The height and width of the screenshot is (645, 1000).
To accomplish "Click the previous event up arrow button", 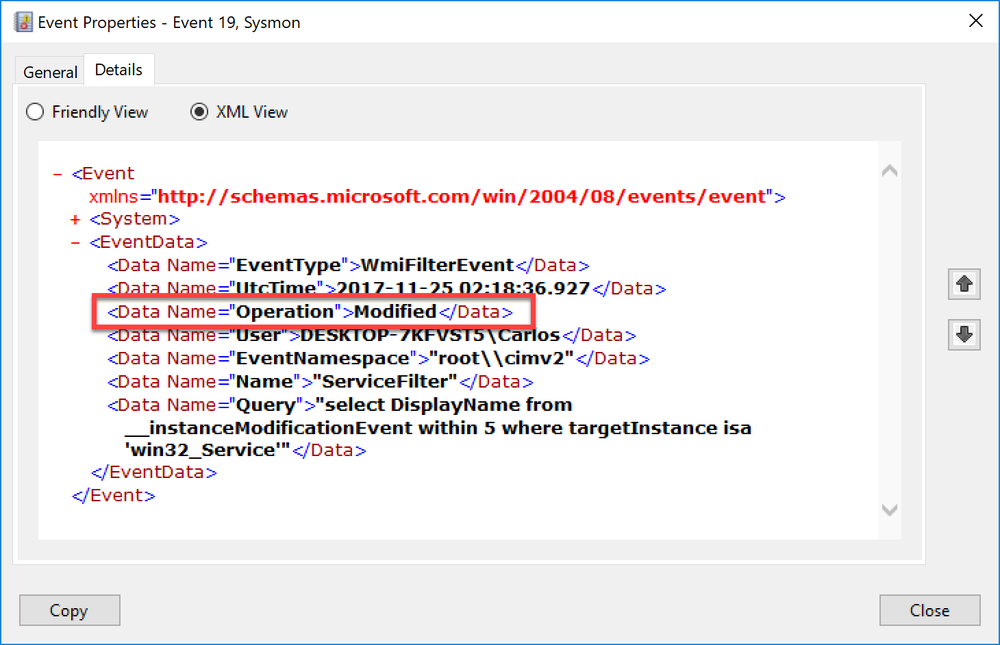I will (964, 285).
